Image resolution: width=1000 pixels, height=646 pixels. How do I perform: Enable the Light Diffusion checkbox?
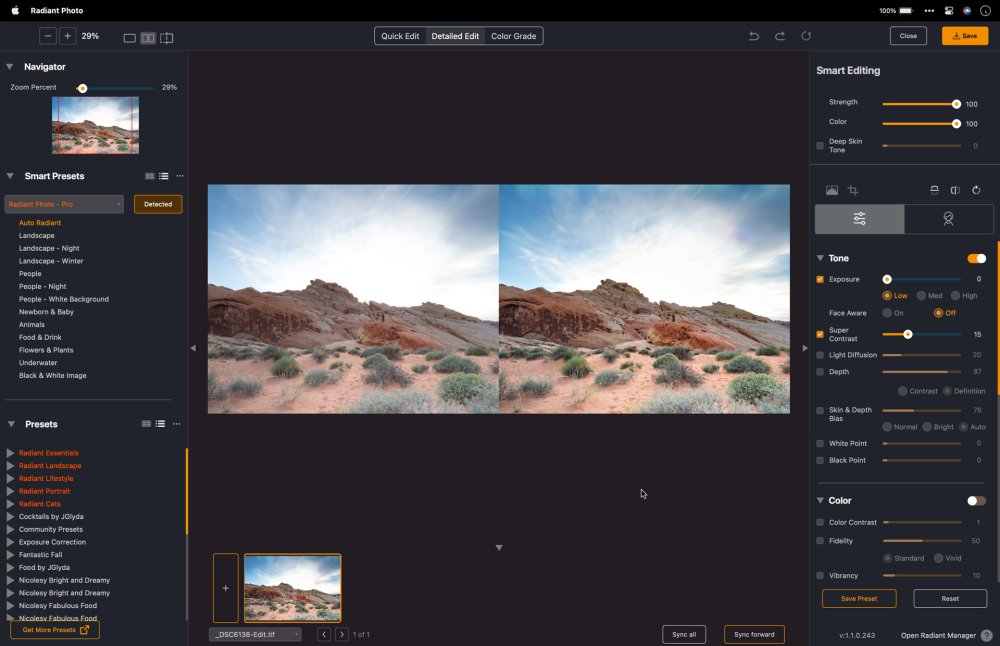pyautogui.click(x=820, y=355)
